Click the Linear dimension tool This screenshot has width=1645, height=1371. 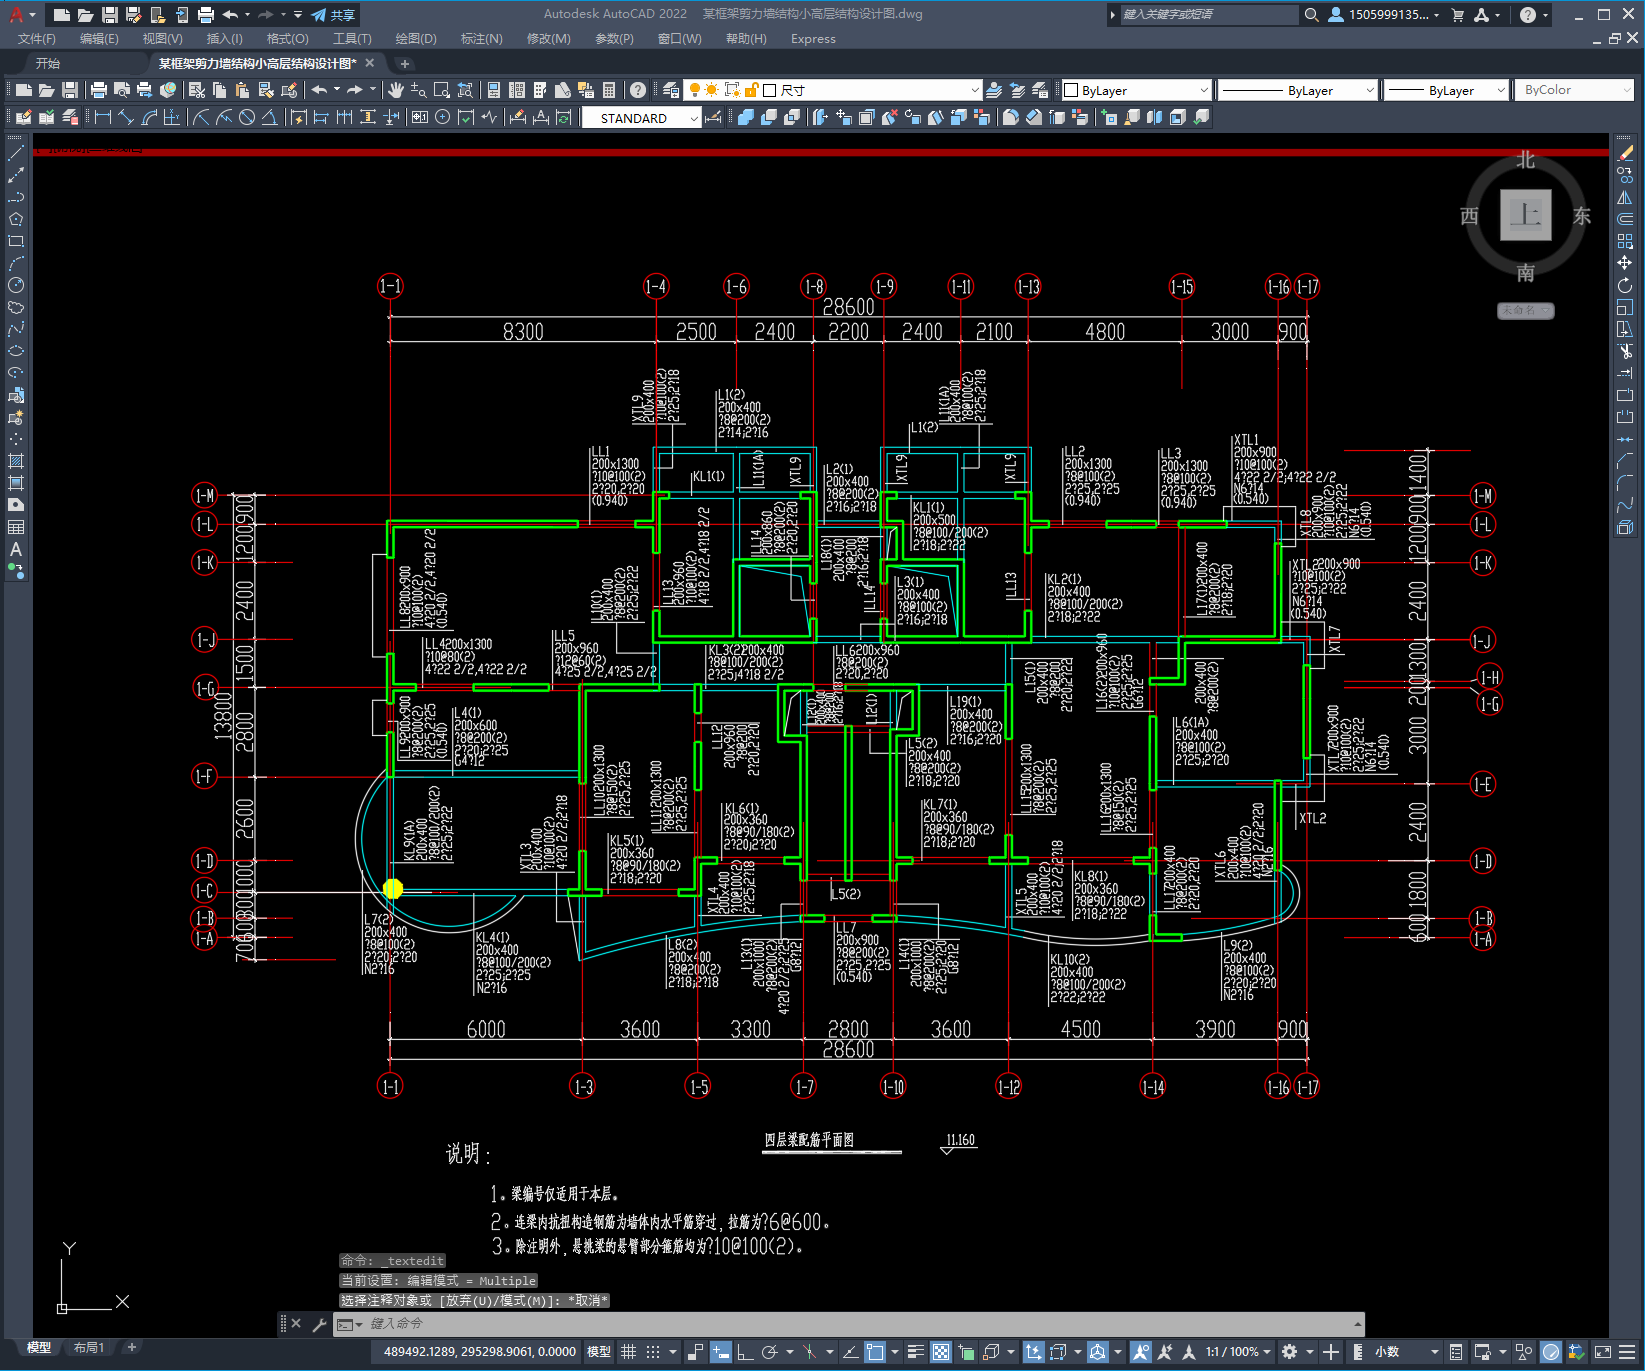[x=102, y=117]
